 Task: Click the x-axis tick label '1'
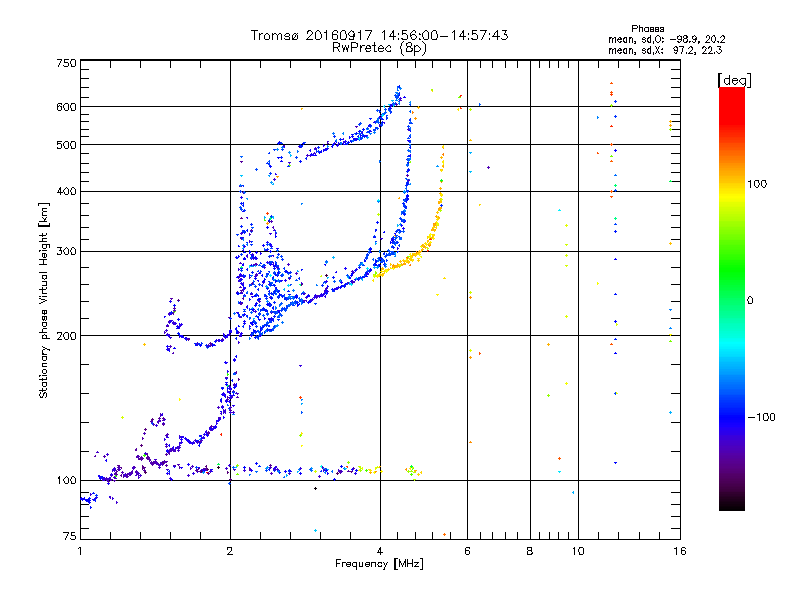coord(80,551)
